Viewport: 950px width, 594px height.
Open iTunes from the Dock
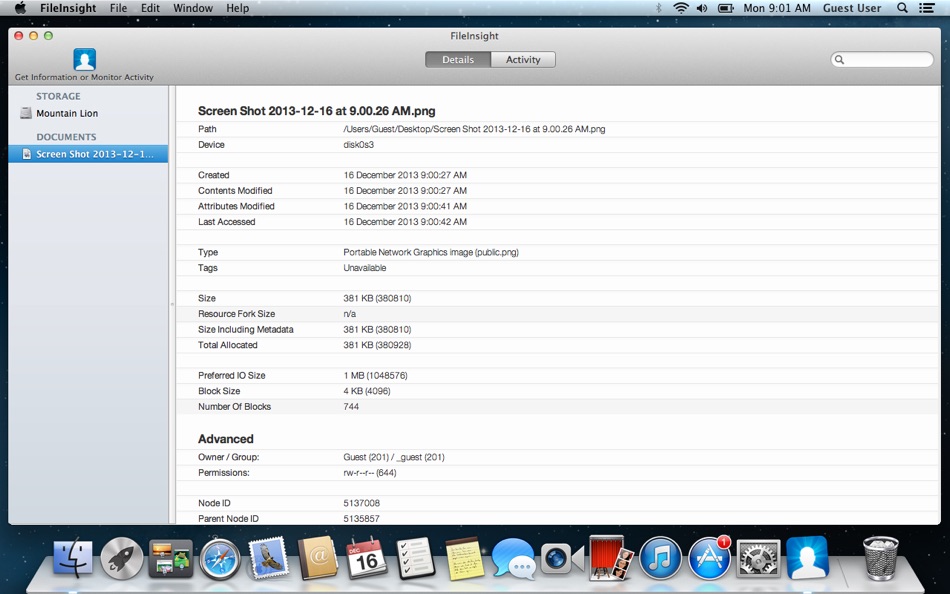click(x=660, y=558)
